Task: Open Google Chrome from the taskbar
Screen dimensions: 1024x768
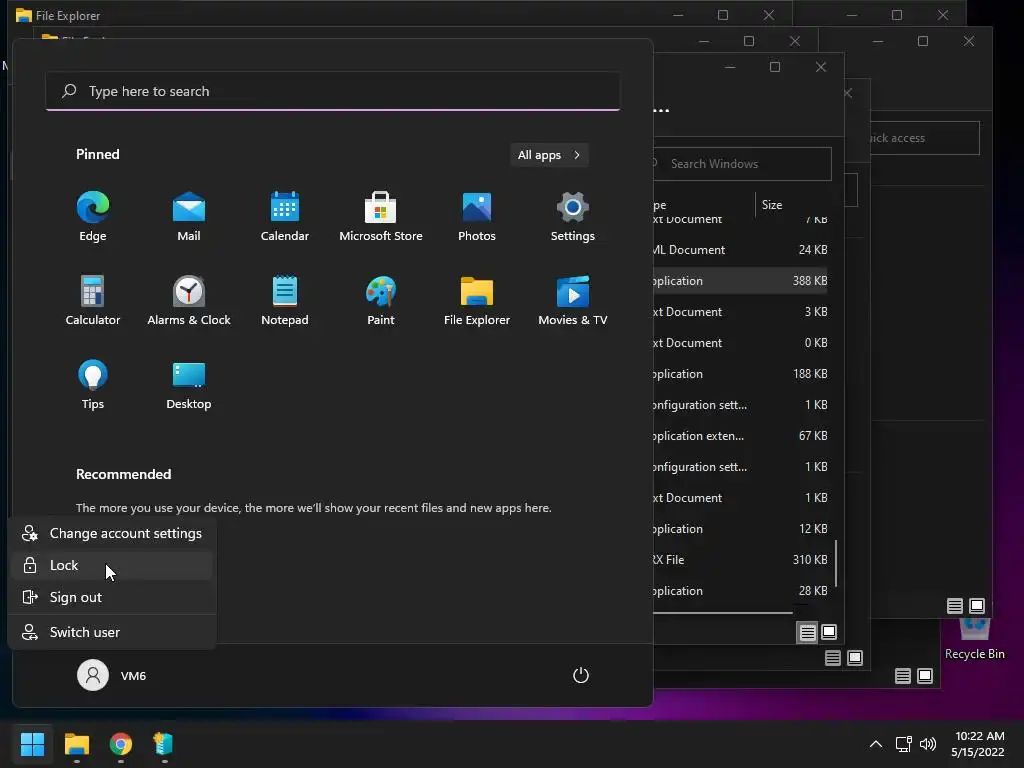Action: point(120,744)
